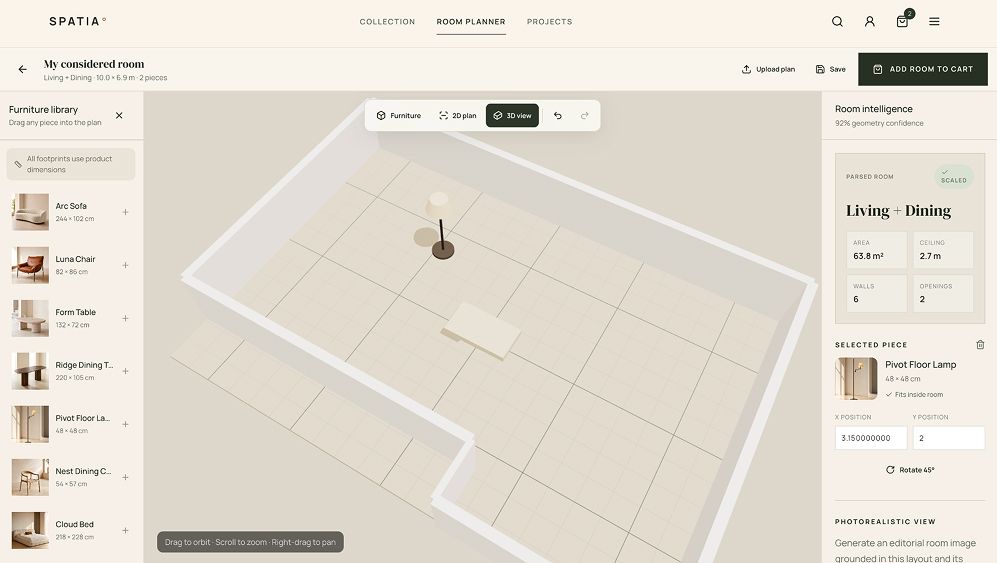Screen dimensions: 997x563
Task: Click the Arc Sofa name label
Action: tap(71, 206)
